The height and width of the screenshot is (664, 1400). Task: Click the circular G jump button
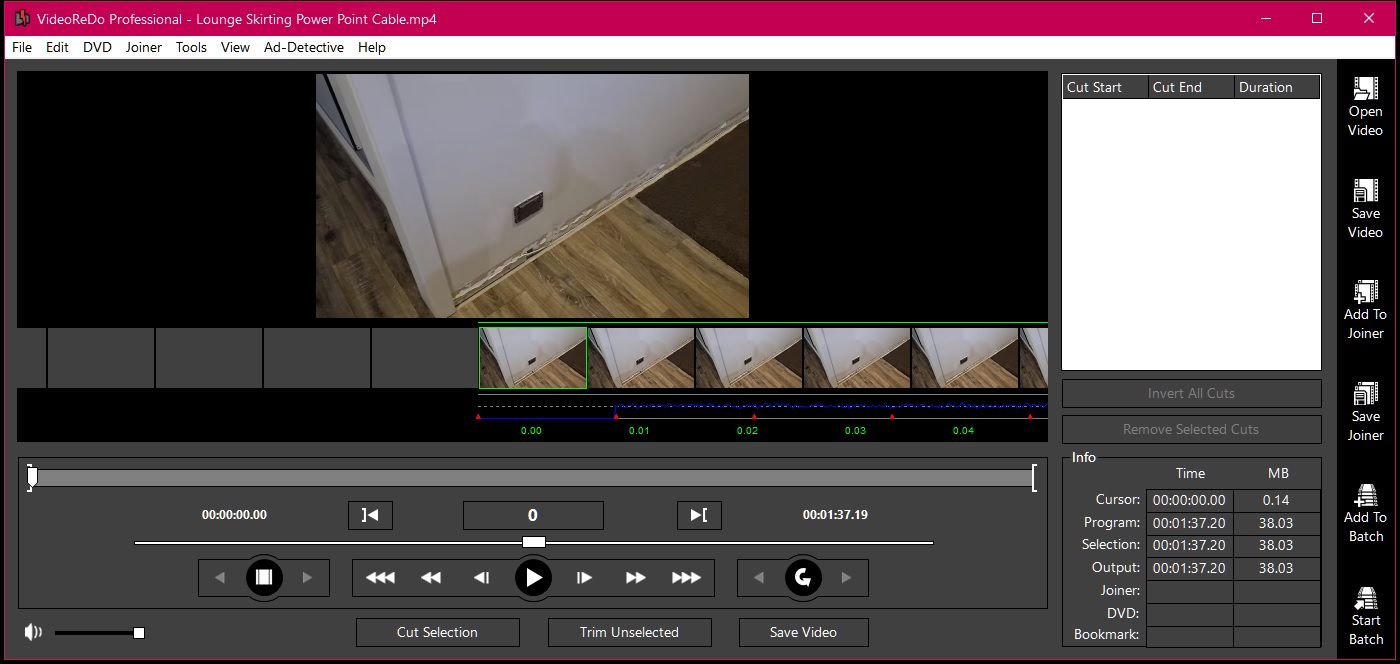coord(803,578)
